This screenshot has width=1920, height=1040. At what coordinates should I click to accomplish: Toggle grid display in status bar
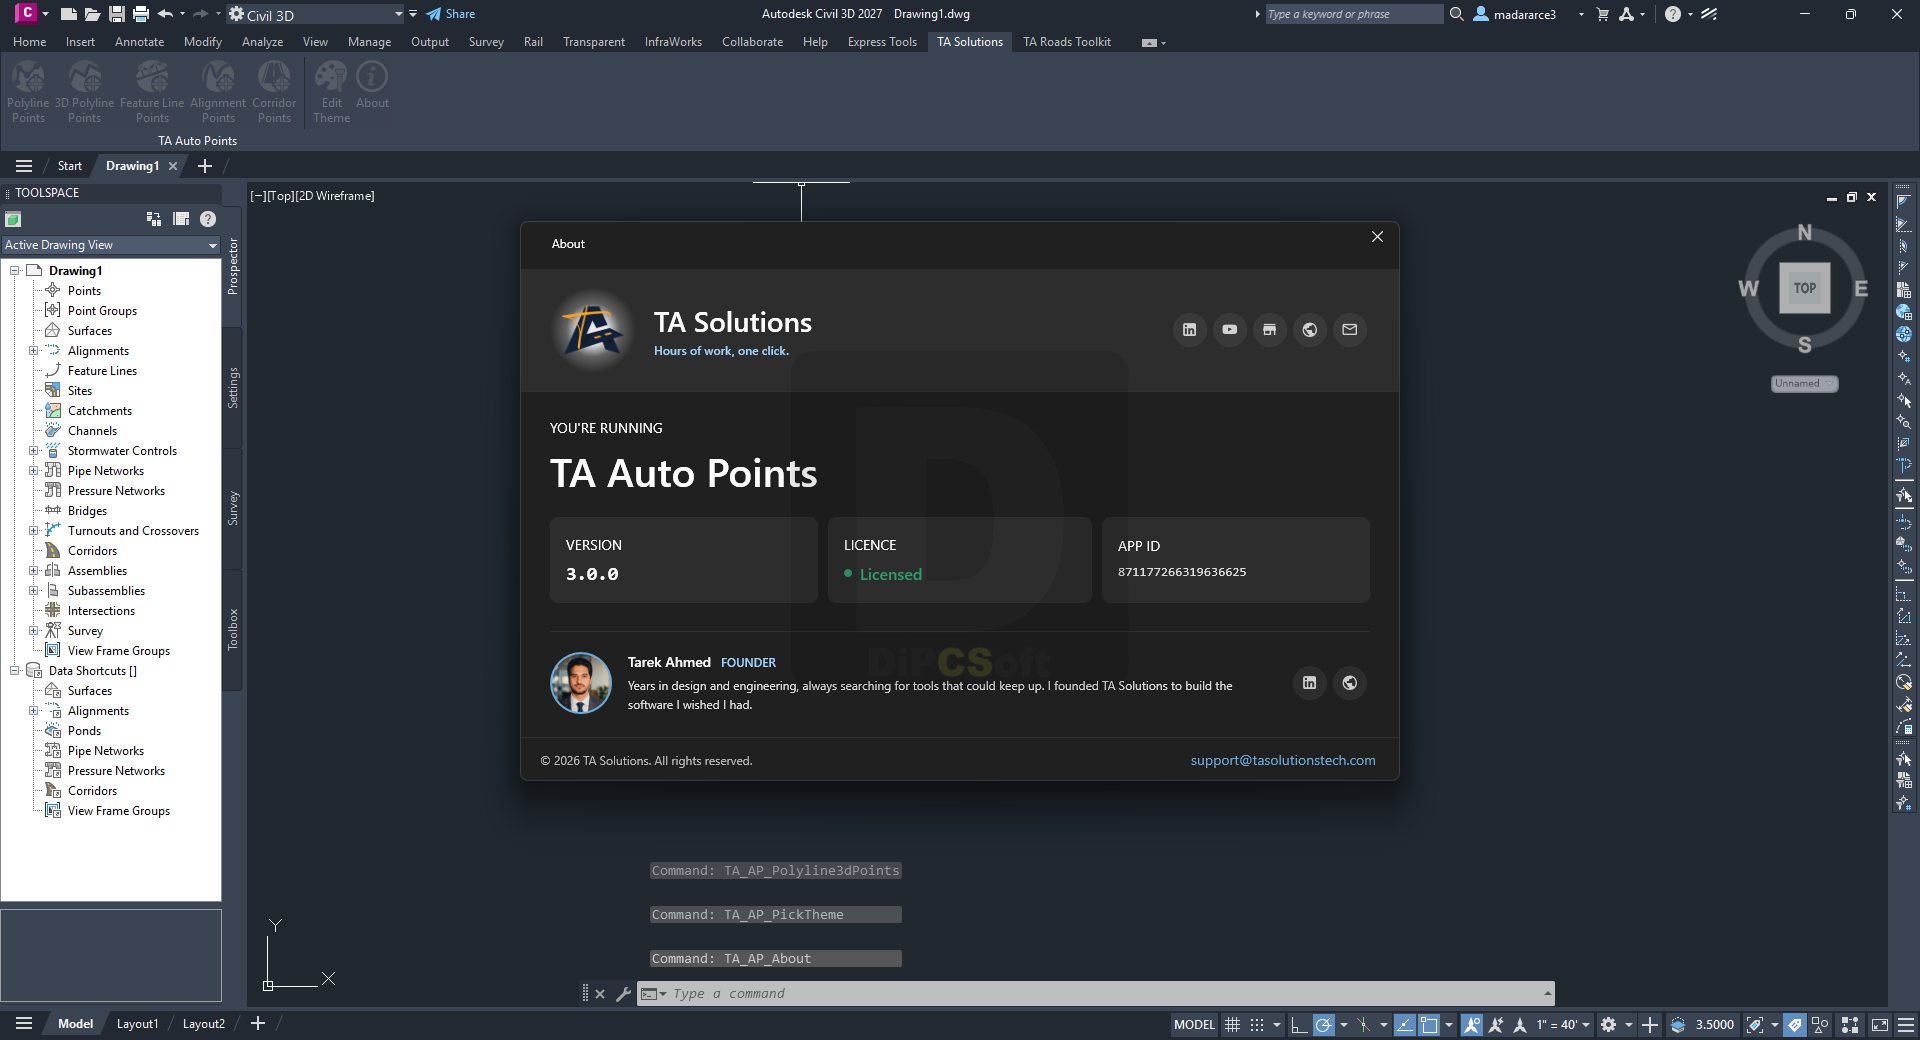1233,1025
